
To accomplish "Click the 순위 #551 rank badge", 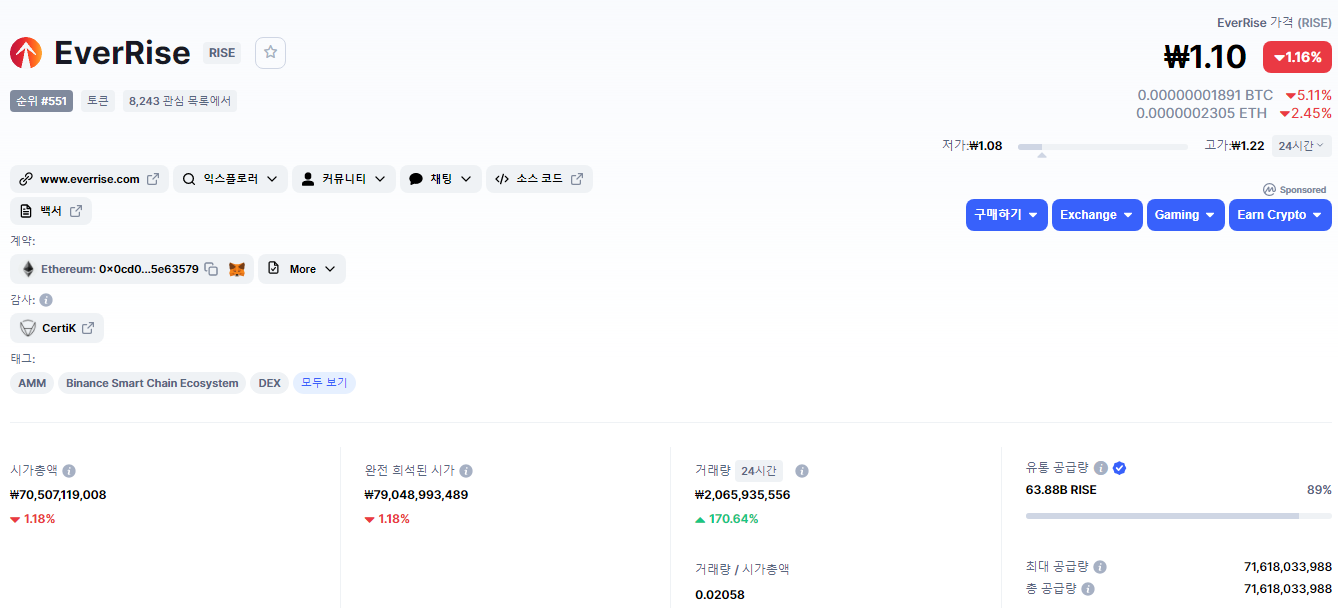I will pyautogui.click(x=41, y=101).
